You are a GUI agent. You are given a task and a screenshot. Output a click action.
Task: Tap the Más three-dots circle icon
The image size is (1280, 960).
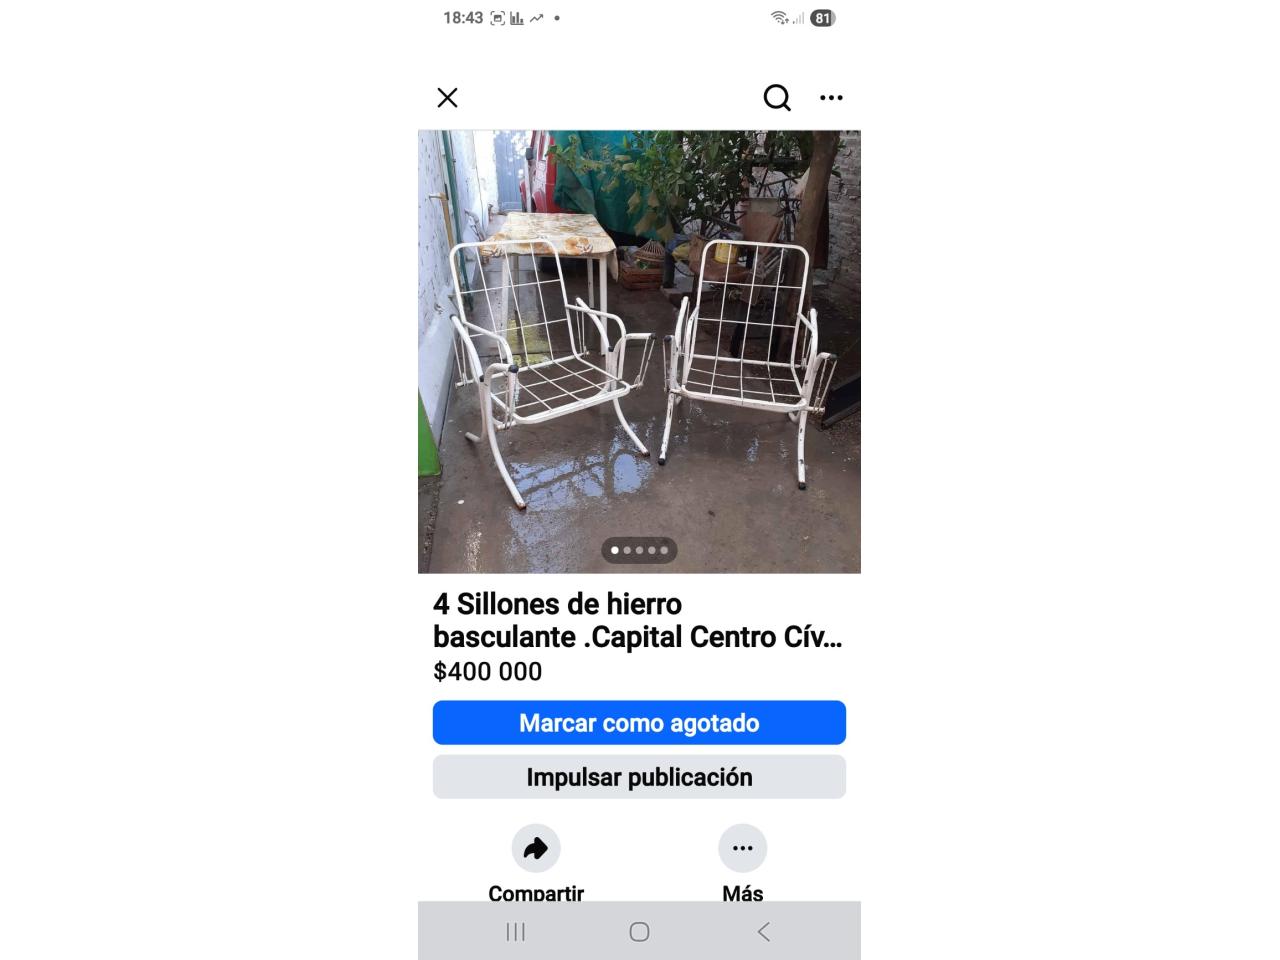[743, 848]
